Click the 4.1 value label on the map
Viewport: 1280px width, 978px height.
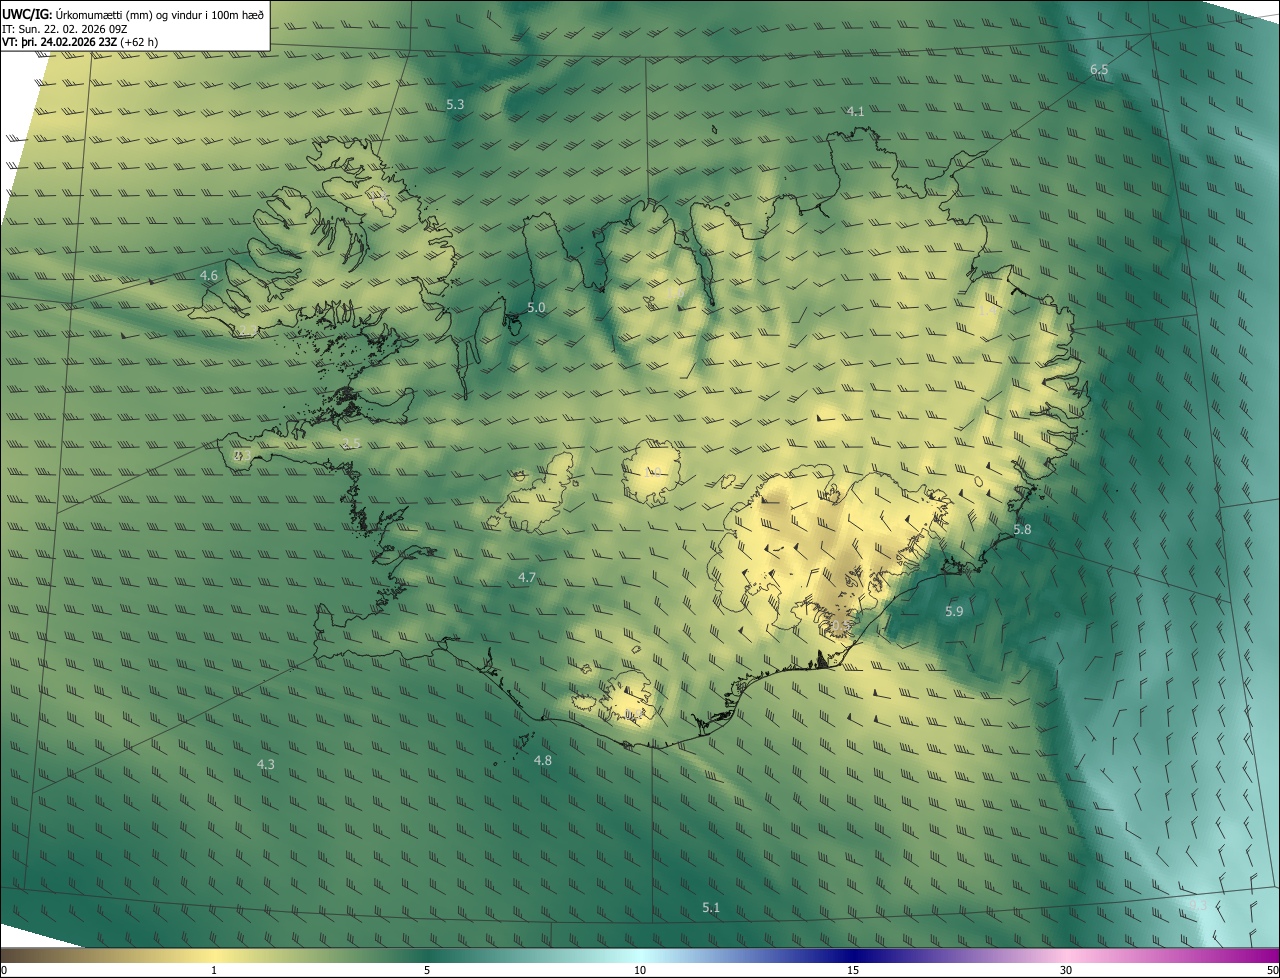[855, 112]
